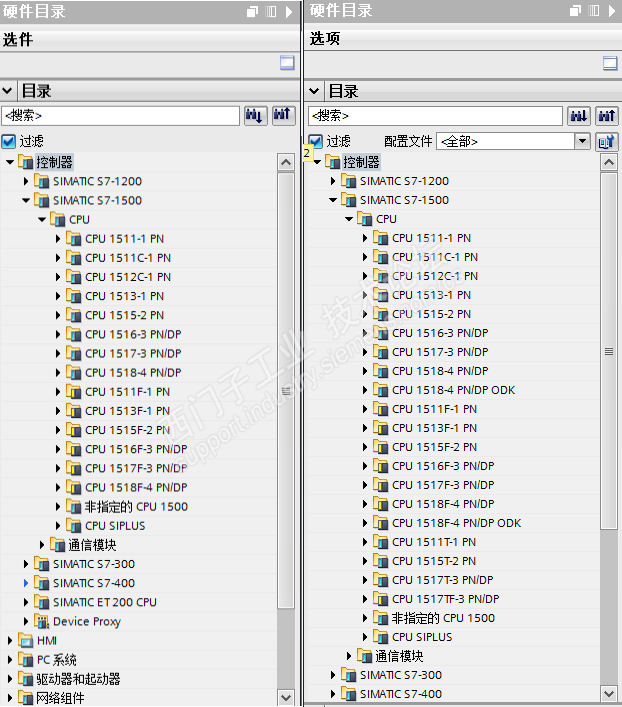The width and height of the screenshot is (622, 707).
Task: Click the search field in left catalog
Action: [120, 116]
